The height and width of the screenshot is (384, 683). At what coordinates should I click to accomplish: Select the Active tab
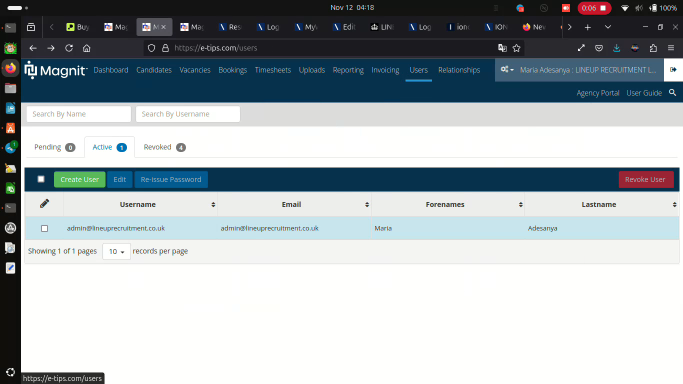coord(109,147)
